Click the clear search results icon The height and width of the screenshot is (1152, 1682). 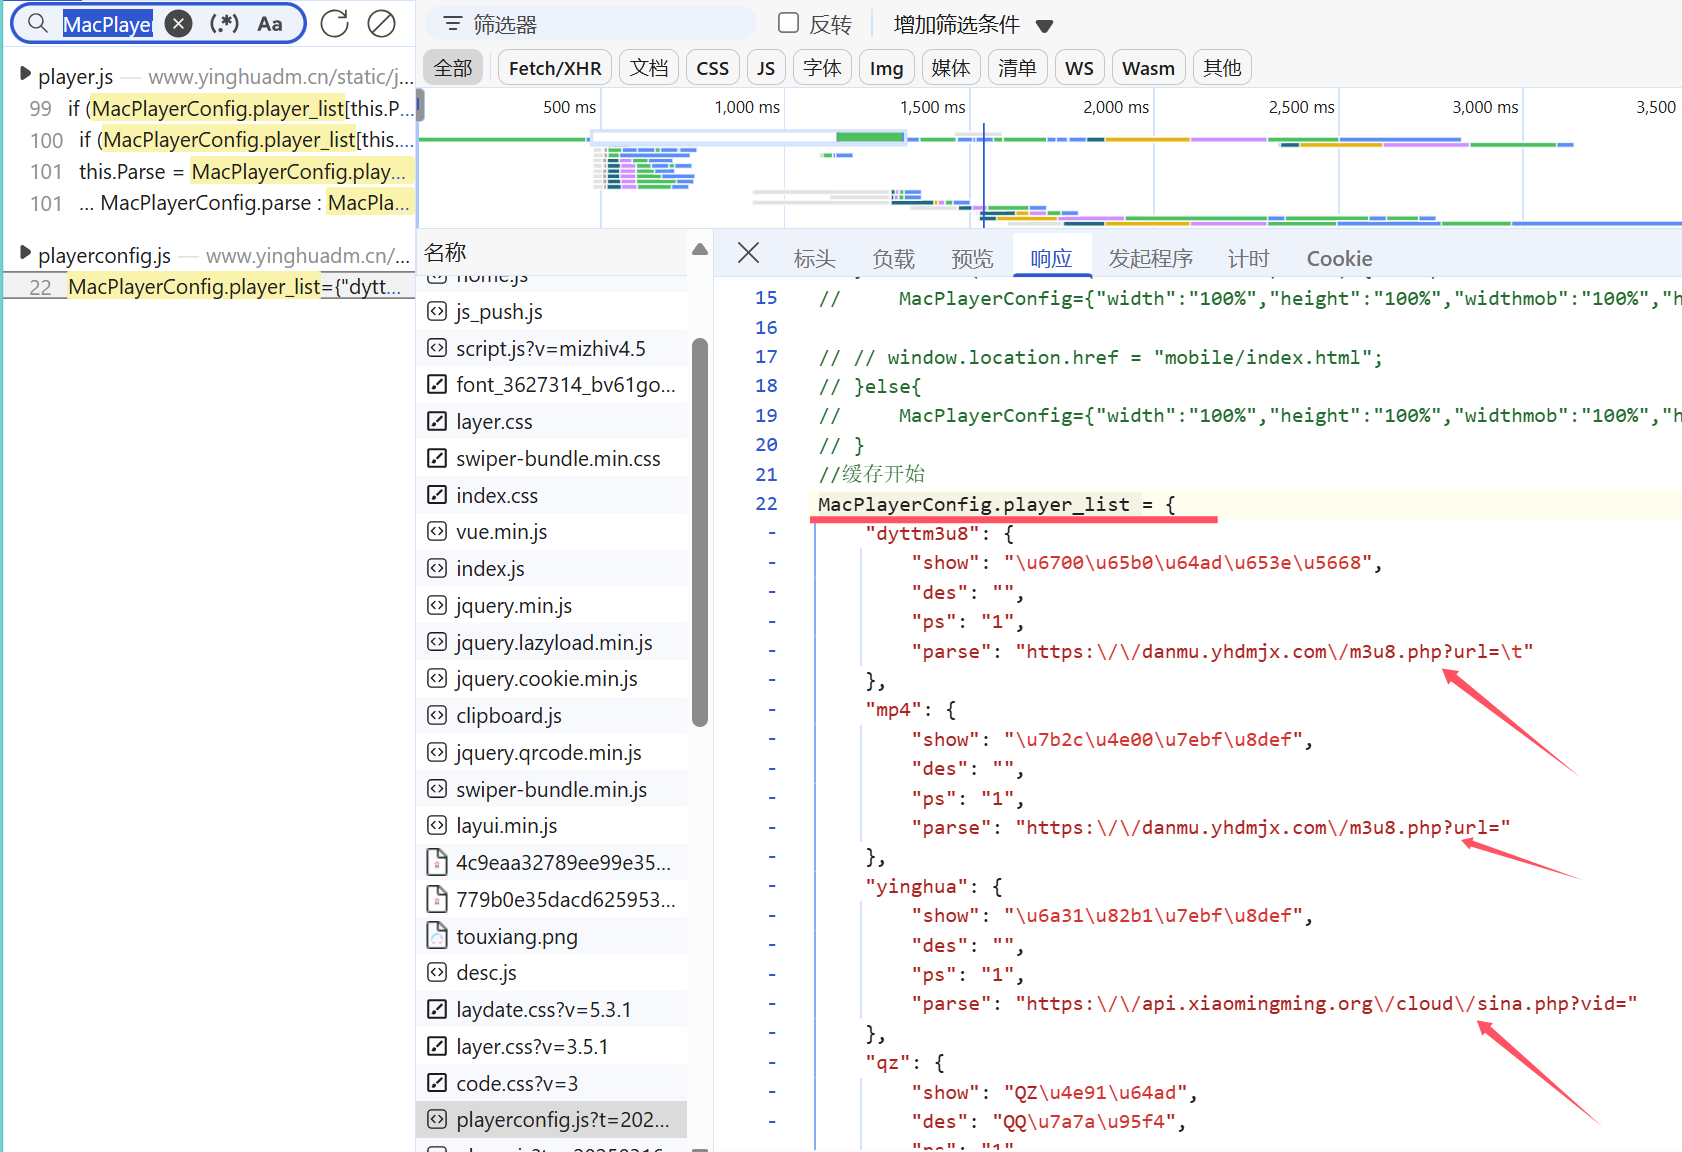pos(381,24)
